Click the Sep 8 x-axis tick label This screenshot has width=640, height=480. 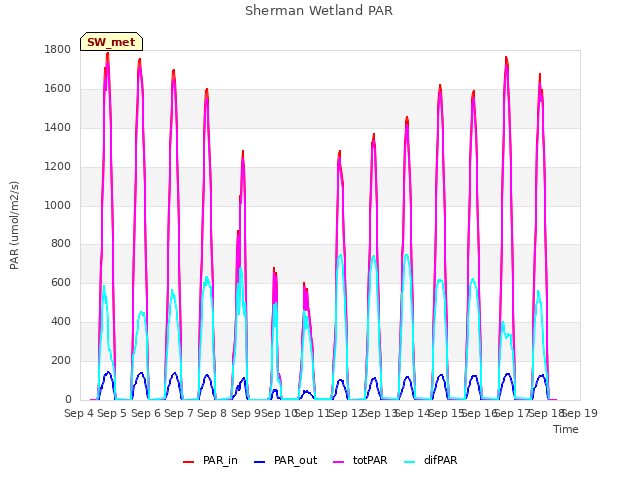pos(212,413)
